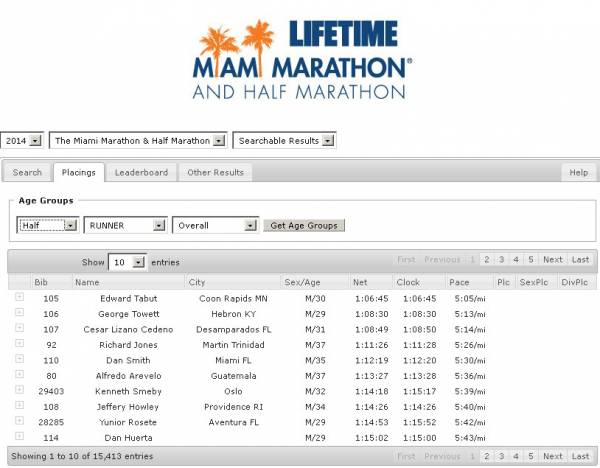The height and width of the screenshot is (468, 600).
Task: Go to page 2 in top pagination
Action: click(x=487, y=260)
